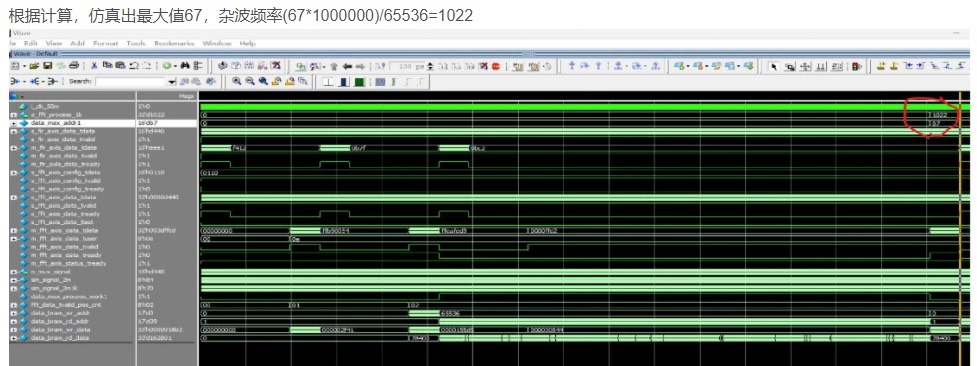The image size is (977, 366).
Task: Click the Print icon in toolbar
Action: 74,66
